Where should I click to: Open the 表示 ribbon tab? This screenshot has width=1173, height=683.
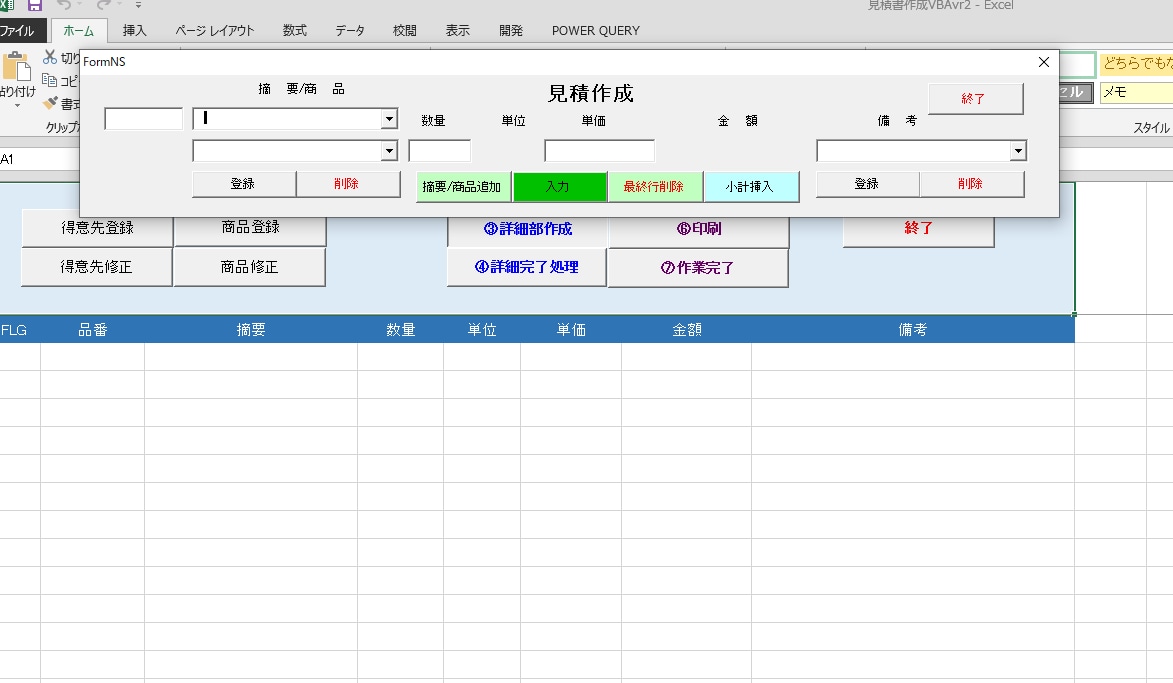click(x=458, y=31)
